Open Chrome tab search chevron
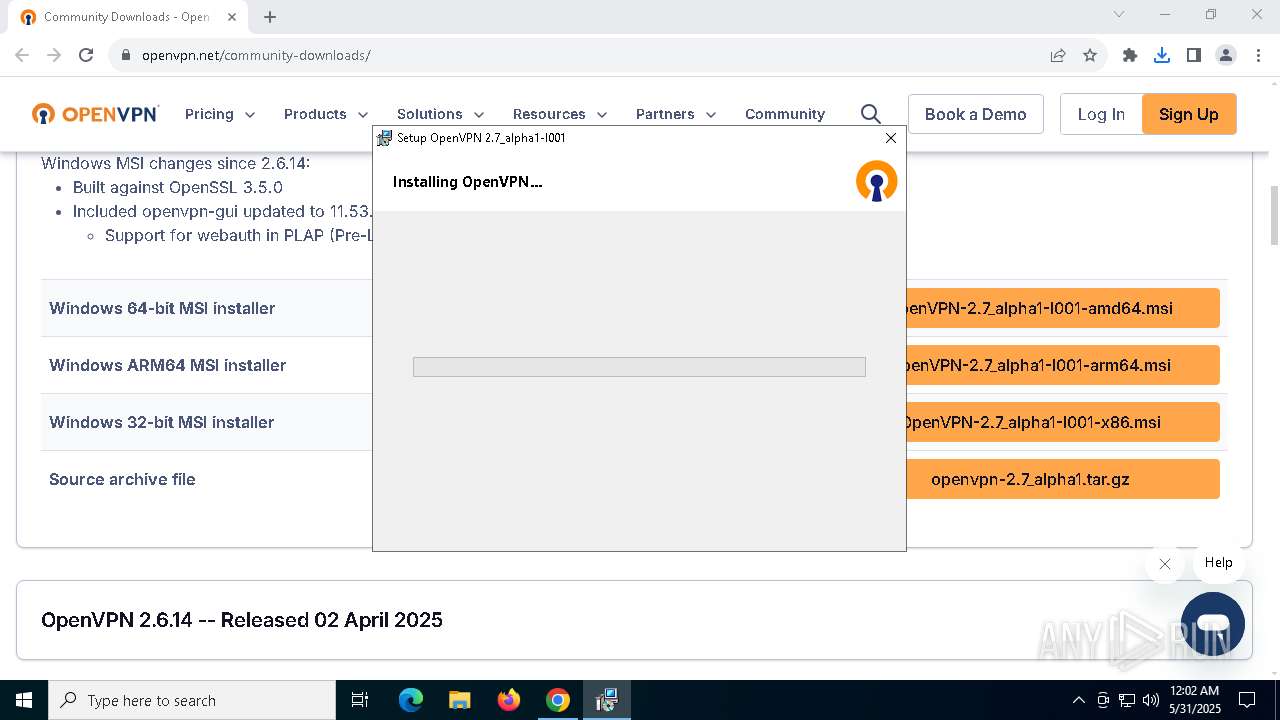Image resolution: width=1280 pixels, height=720 pixels. (x=1119, y=14)
